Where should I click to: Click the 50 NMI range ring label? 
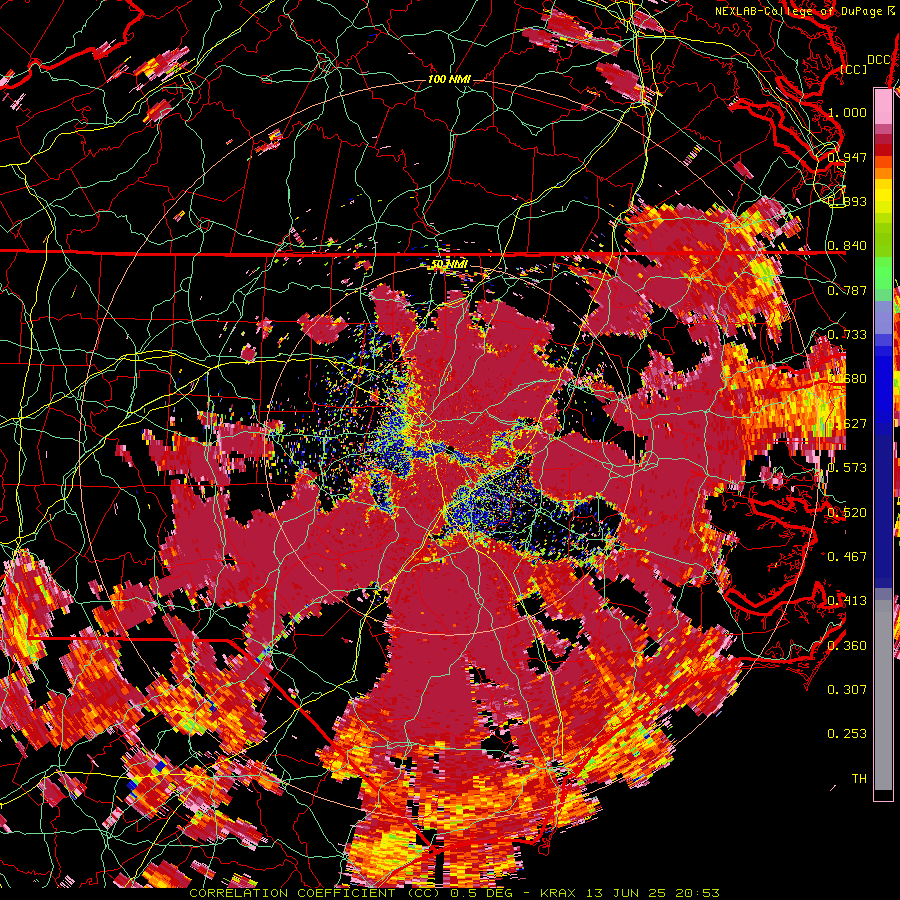449,265
